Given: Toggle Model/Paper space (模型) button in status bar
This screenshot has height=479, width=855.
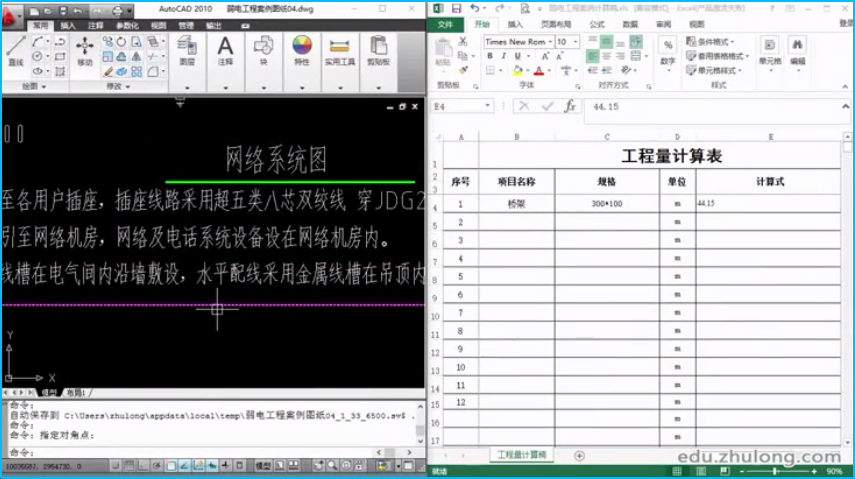Looking at the screenshot, I should coord(263,465).
